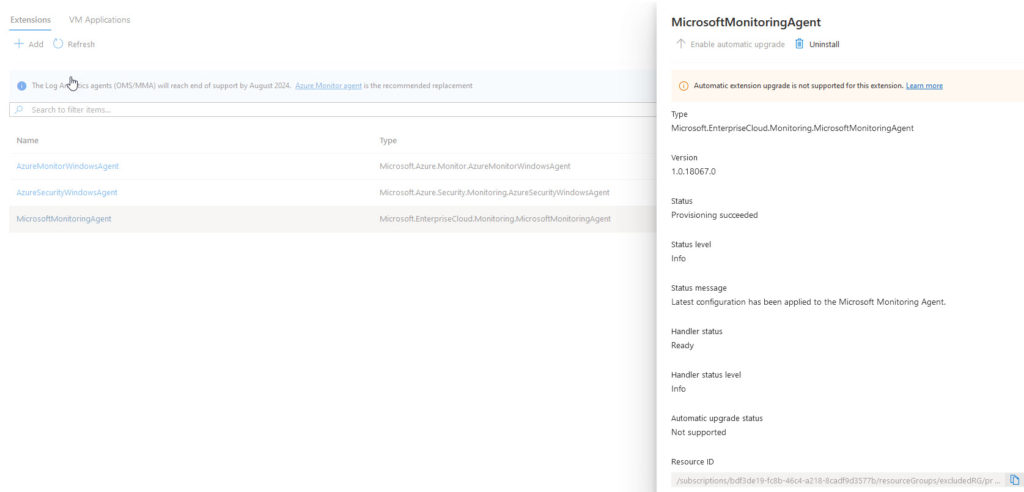
Task: Click the Version label in the details panel
Action: [684, 157]
